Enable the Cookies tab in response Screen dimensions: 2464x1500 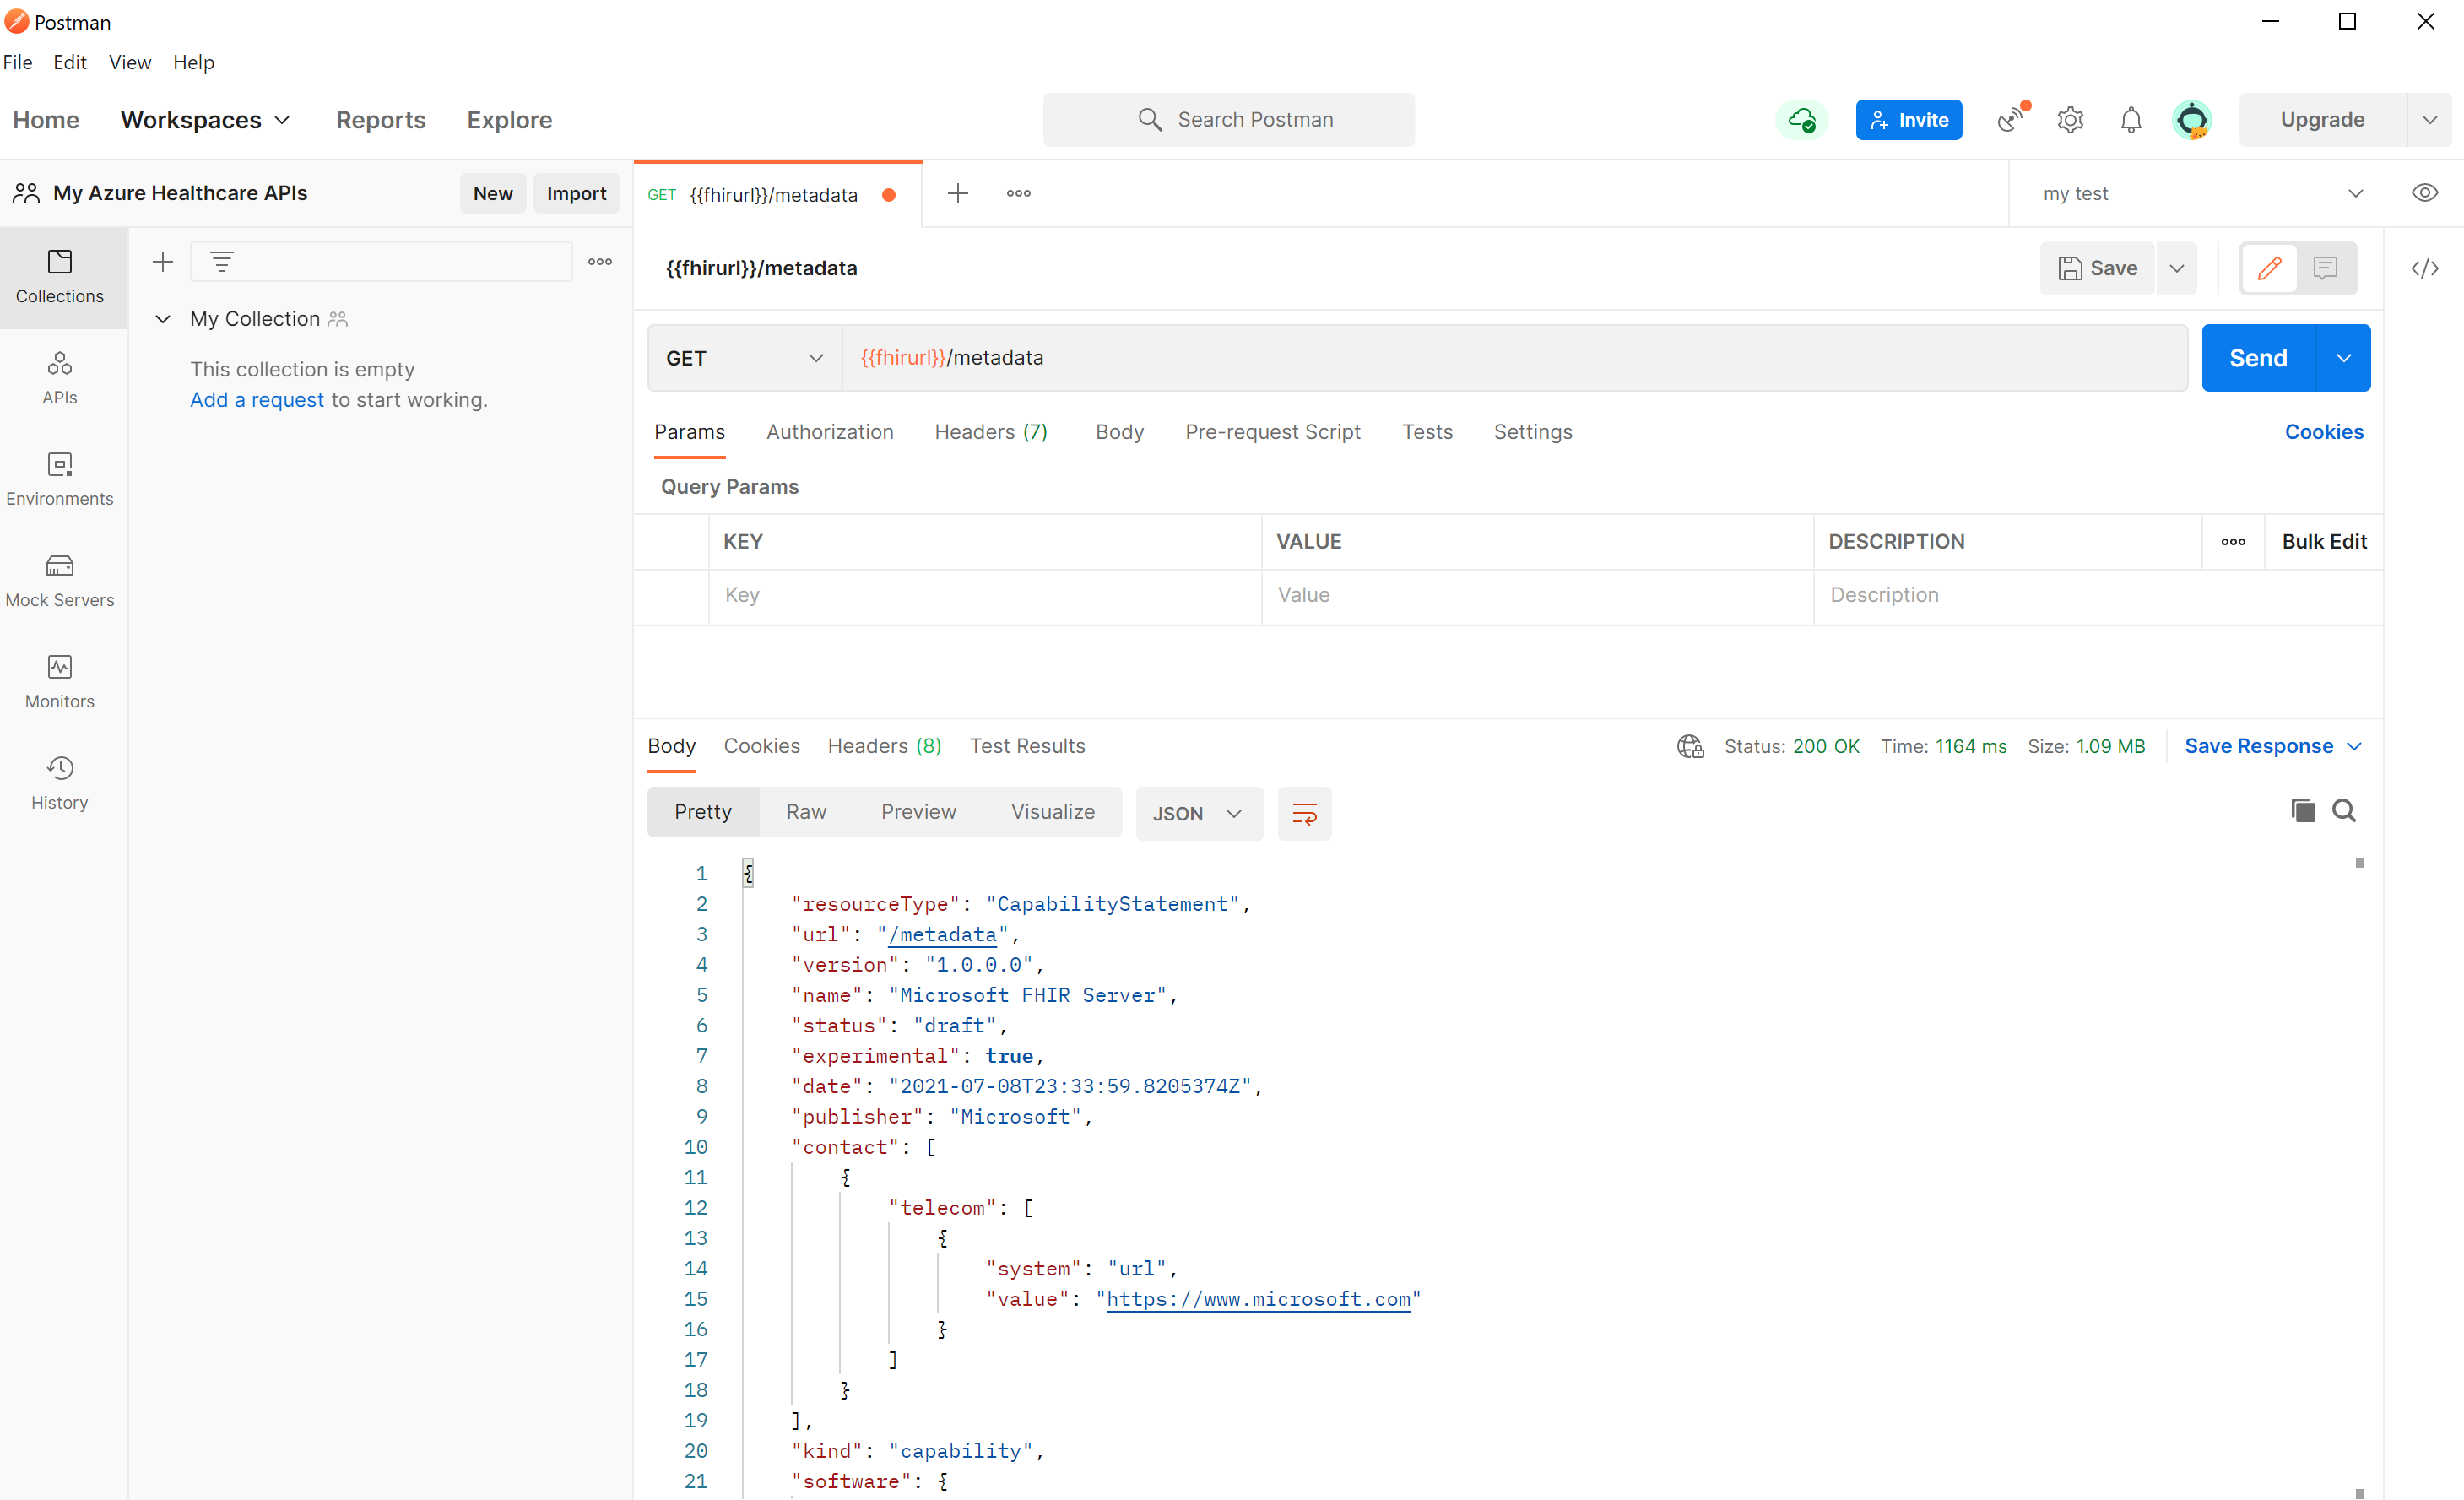coord(761,745)
